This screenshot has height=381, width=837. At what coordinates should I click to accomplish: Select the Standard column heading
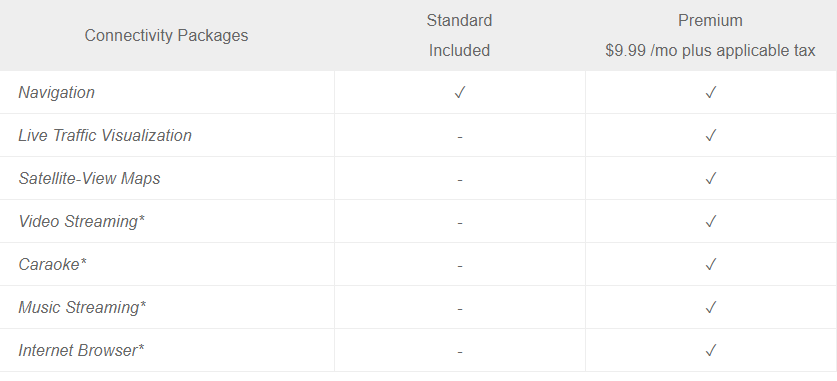click(459, 21)
